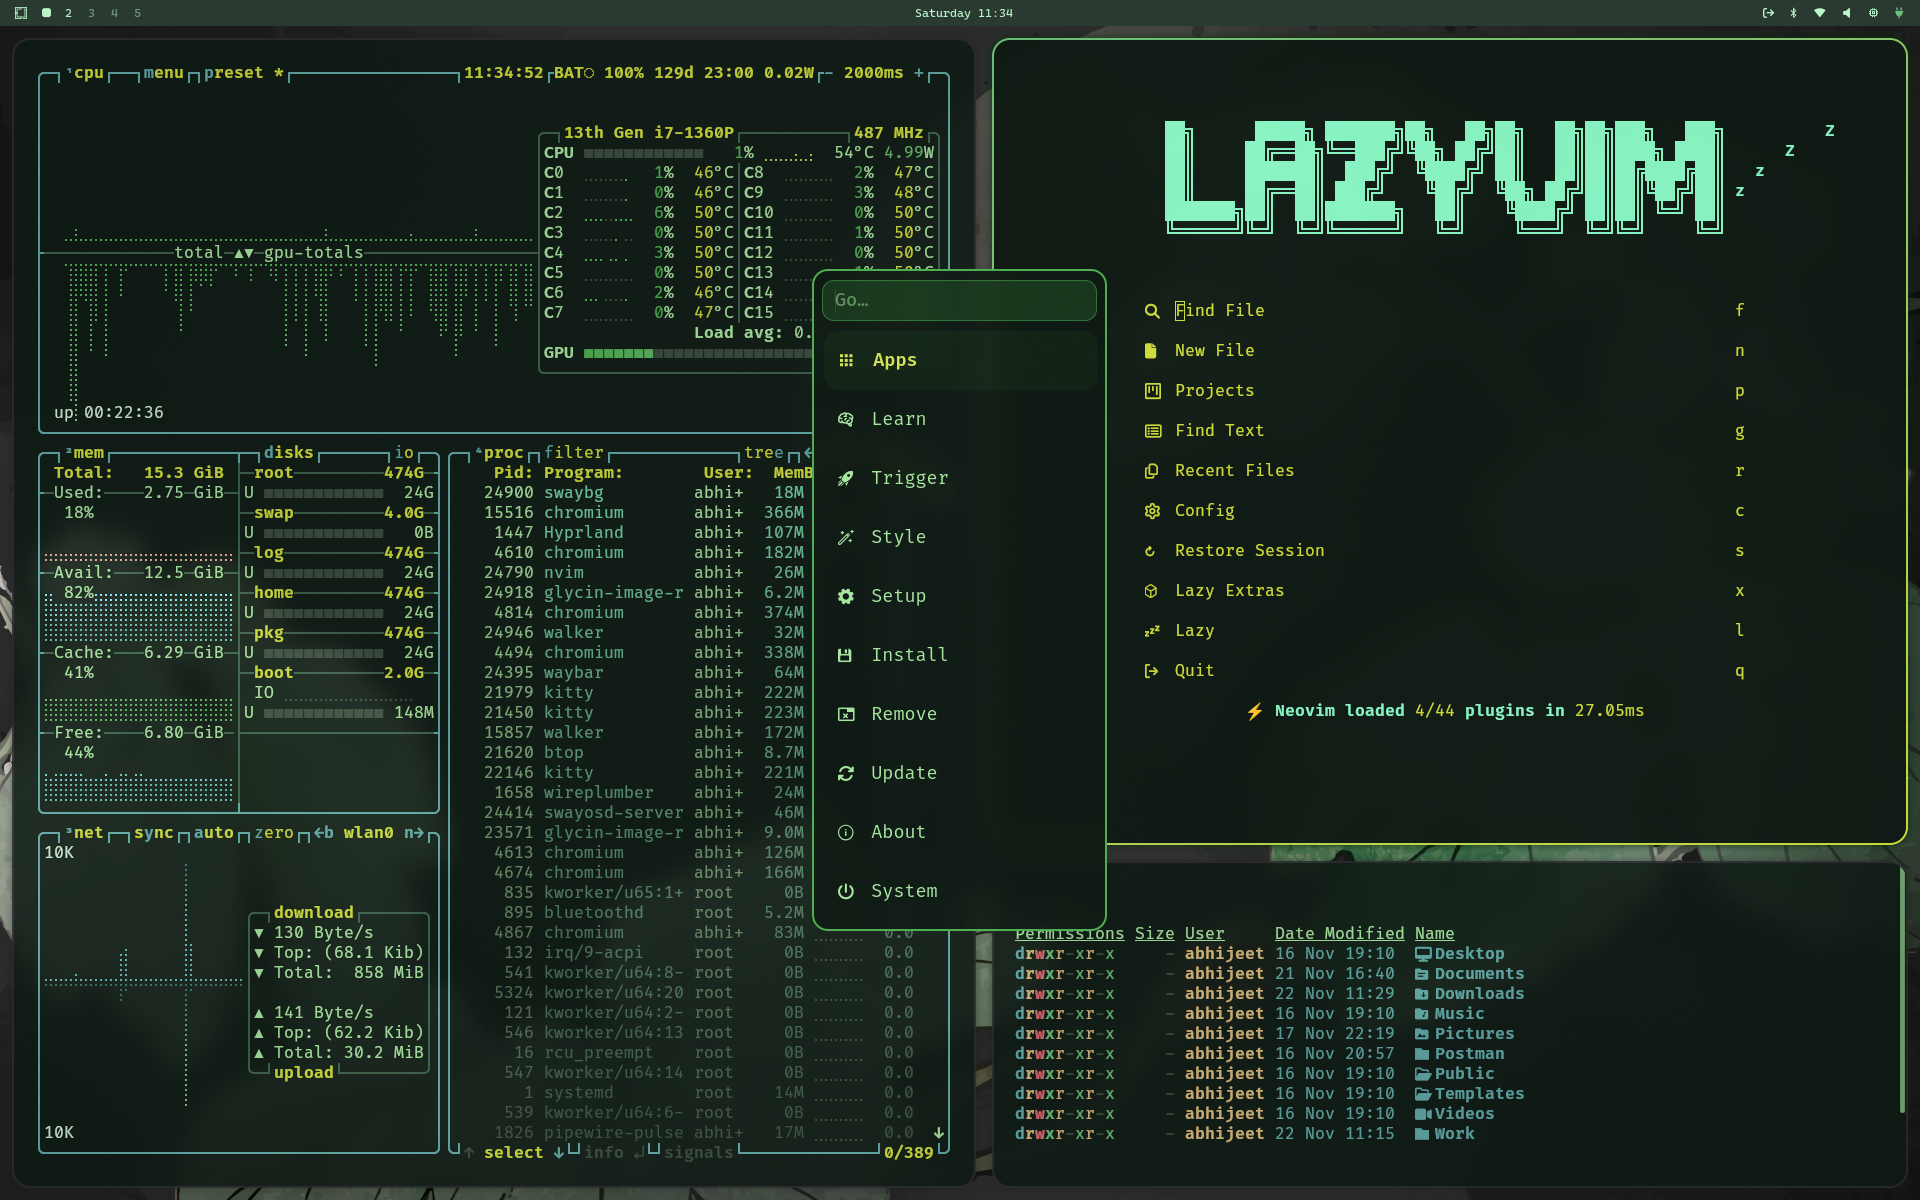This screenshot has width=1920, height=1200.
Task: Select next process with select down arrow
Action: (558, 1153)
